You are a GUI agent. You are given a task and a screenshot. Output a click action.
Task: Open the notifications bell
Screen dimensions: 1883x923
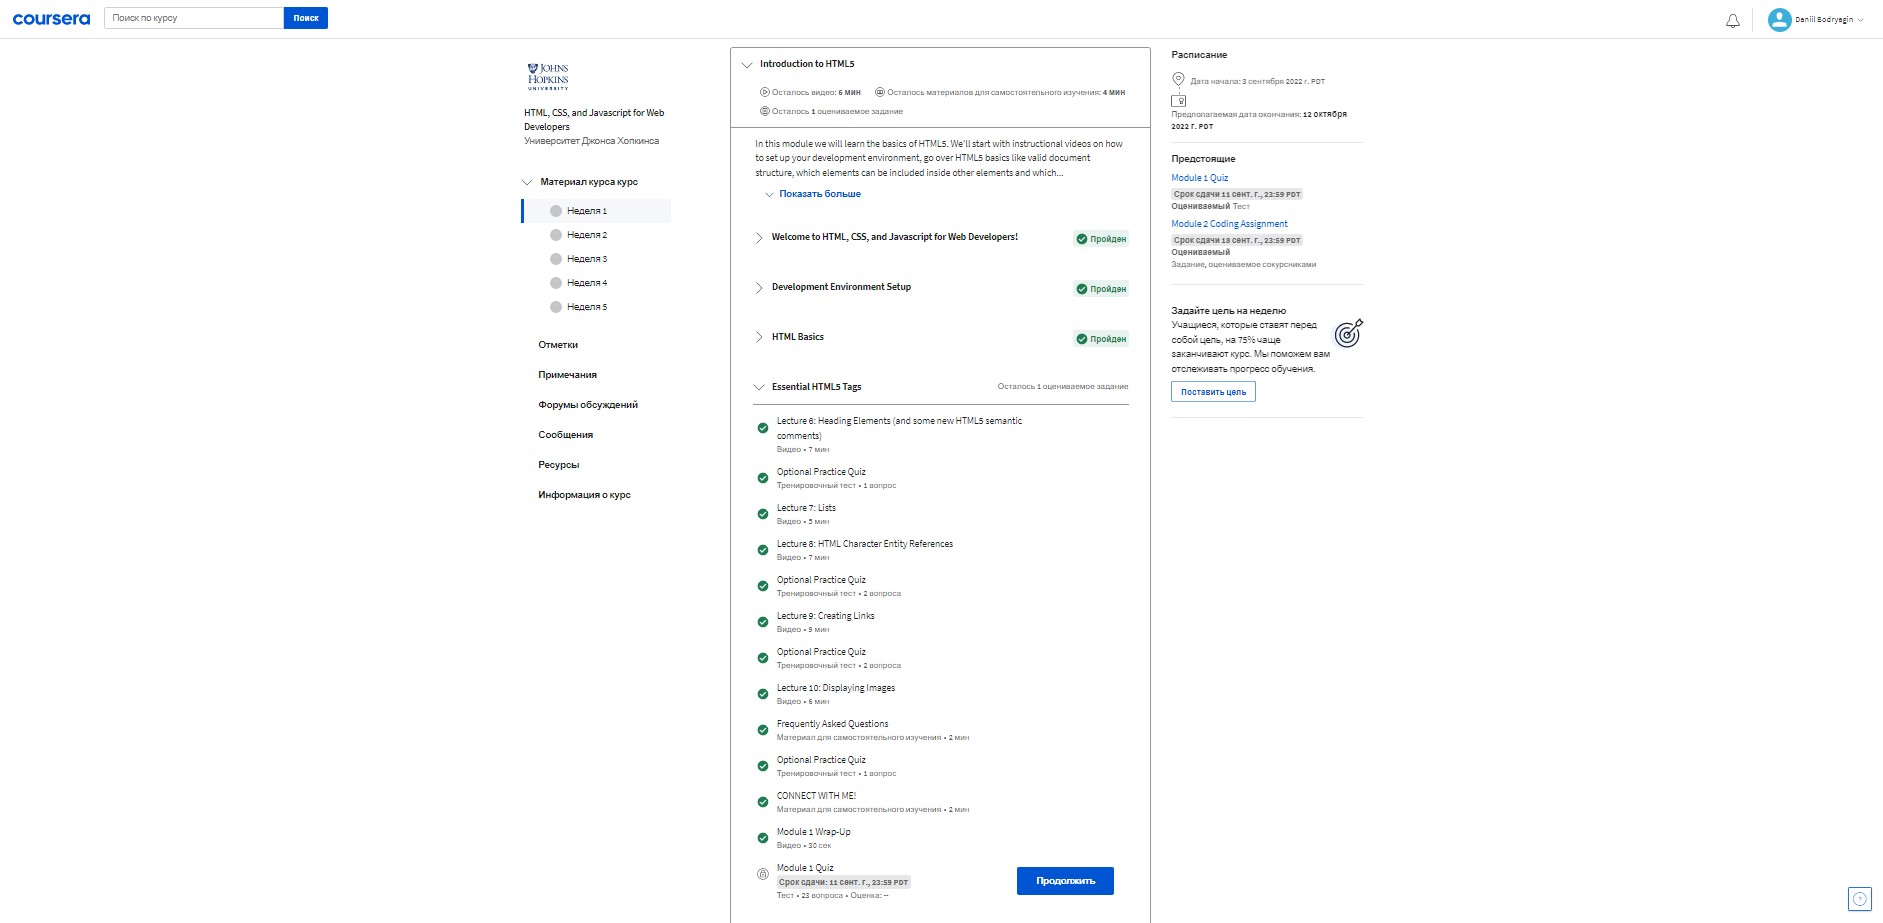(x=1733, y=20)
